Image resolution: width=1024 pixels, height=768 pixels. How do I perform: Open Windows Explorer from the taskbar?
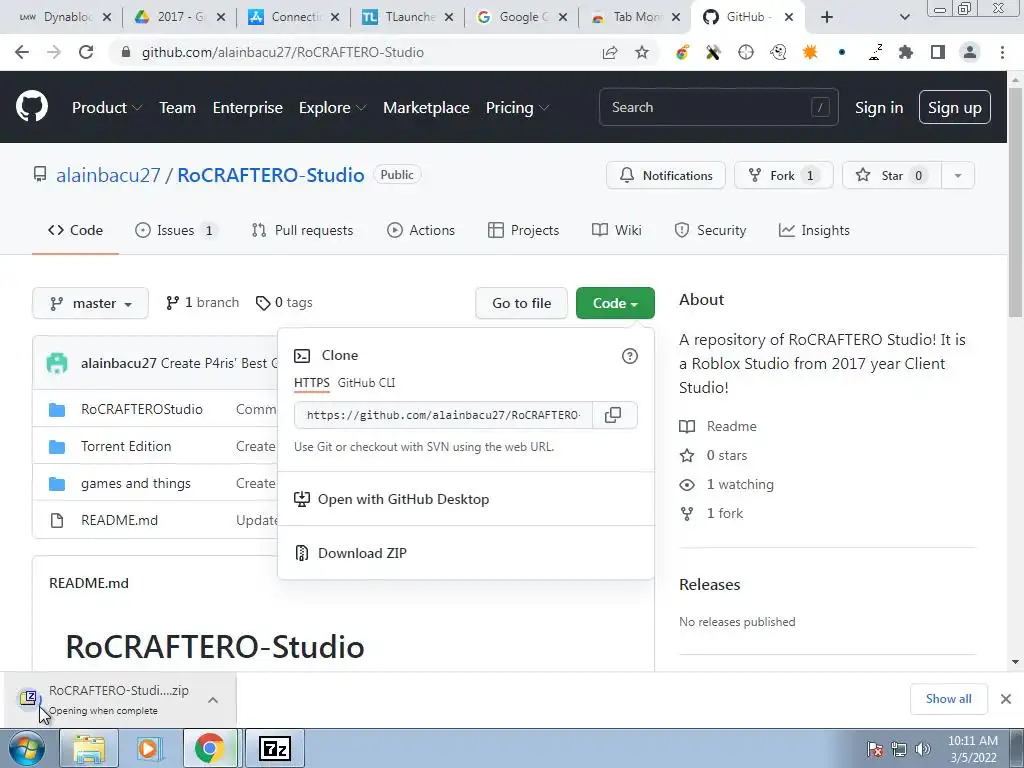coord(89,748)
